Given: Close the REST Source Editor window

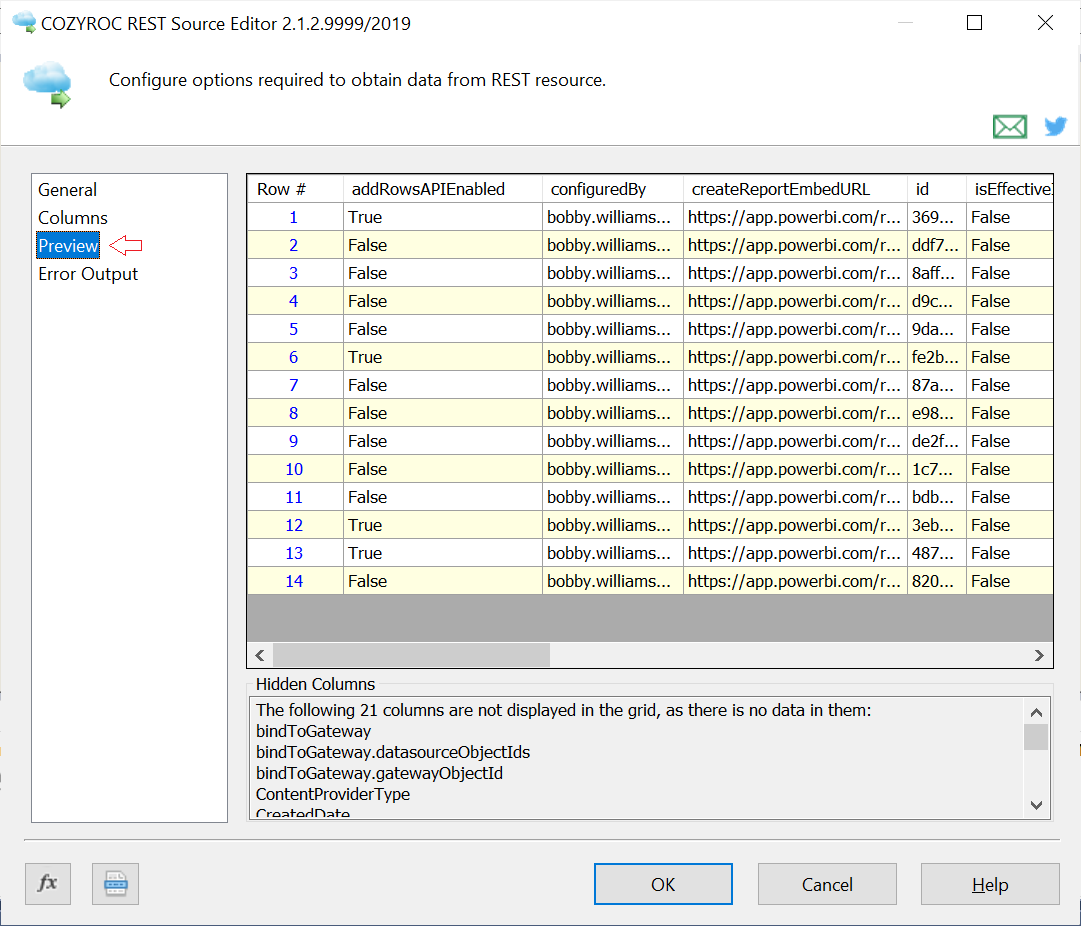Looking at the screenshot, I should click(x=1045, y=23).
